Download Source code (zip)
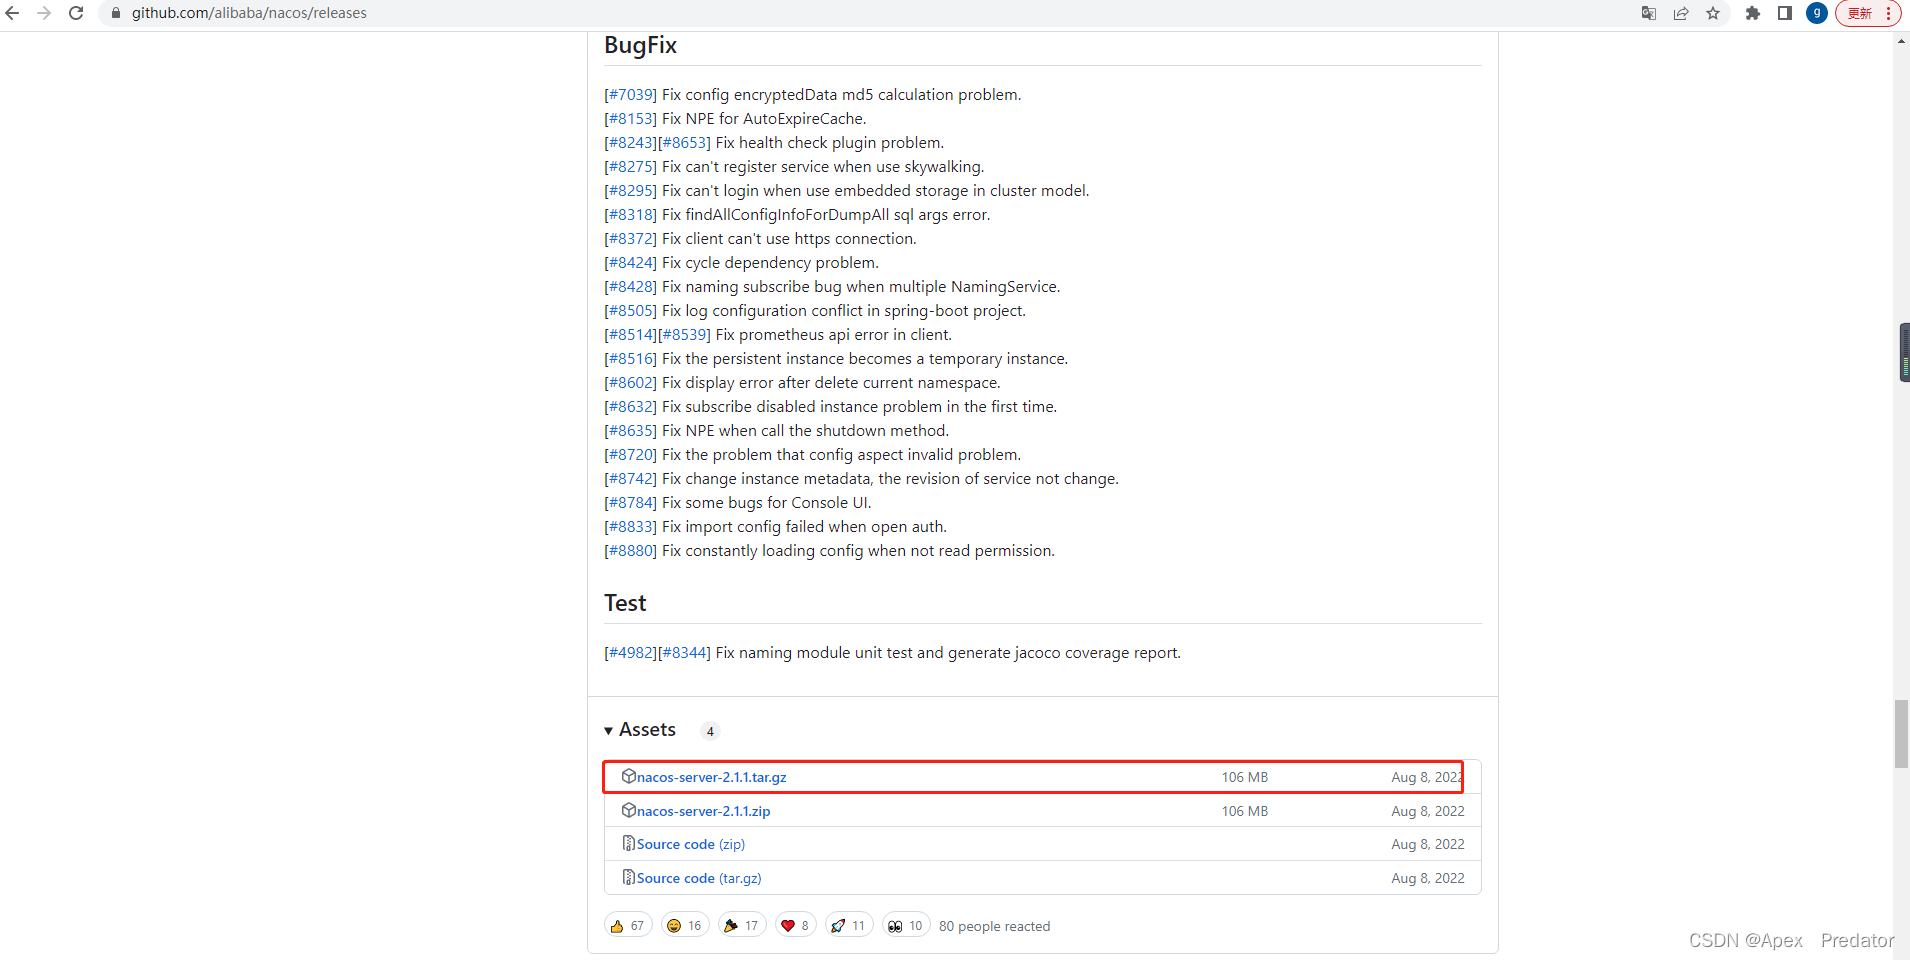Screen dimensions: 1910x960 [691, 844]
